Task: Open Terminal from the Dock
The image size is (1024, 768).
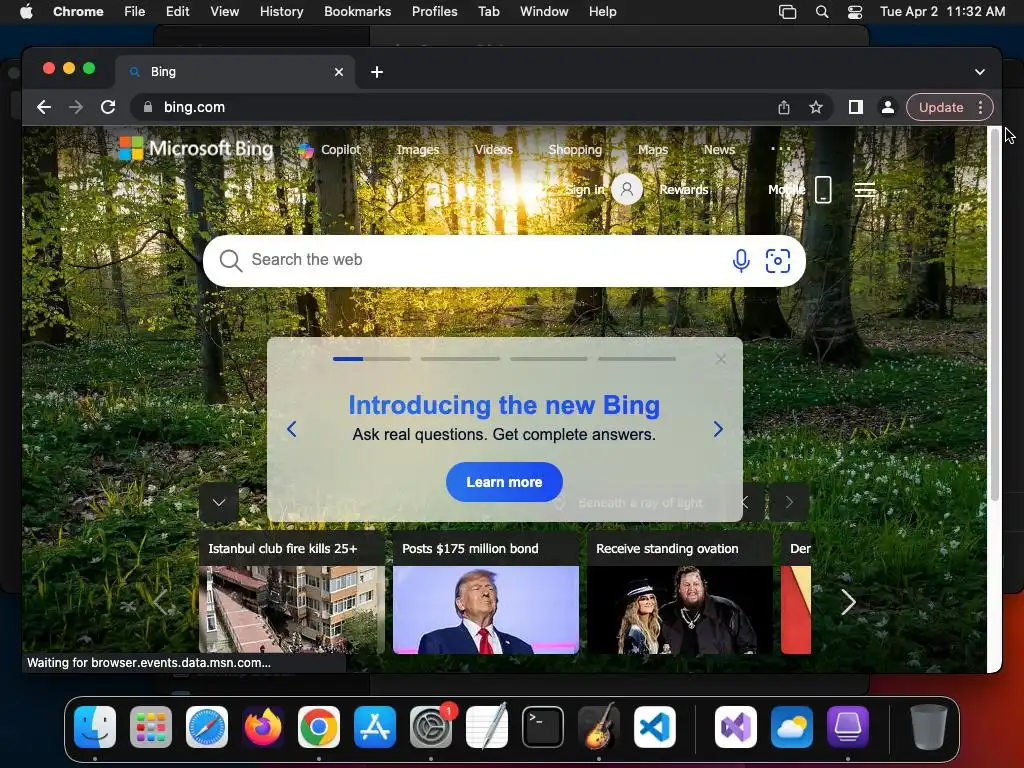Action: 543,727
